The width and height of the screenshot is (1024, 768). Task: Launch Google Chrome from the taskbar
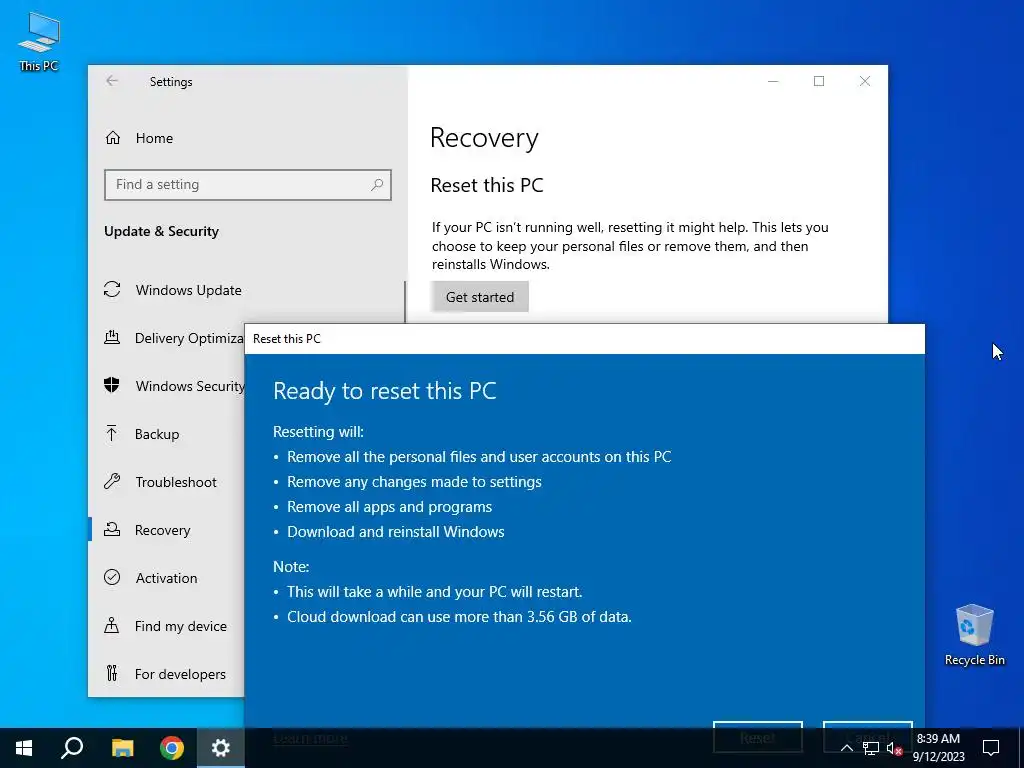[x=172, y=748]
